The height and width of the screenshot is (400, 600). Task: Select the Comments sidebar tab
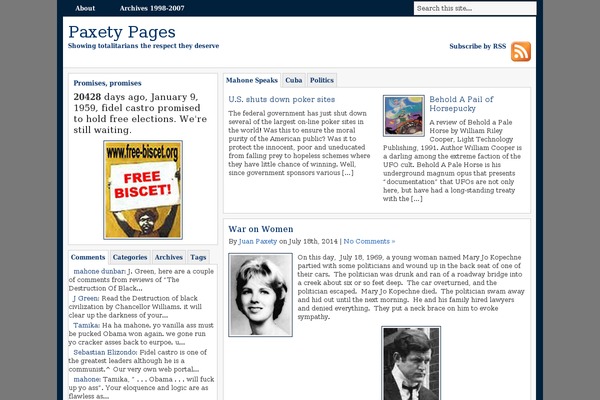(x=88, y=257)
